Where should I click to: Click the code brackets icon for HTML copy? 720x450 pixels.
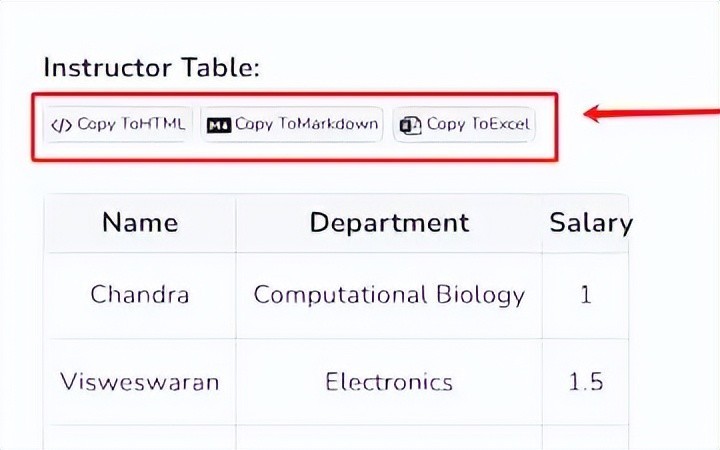click(x=62, y=125)
